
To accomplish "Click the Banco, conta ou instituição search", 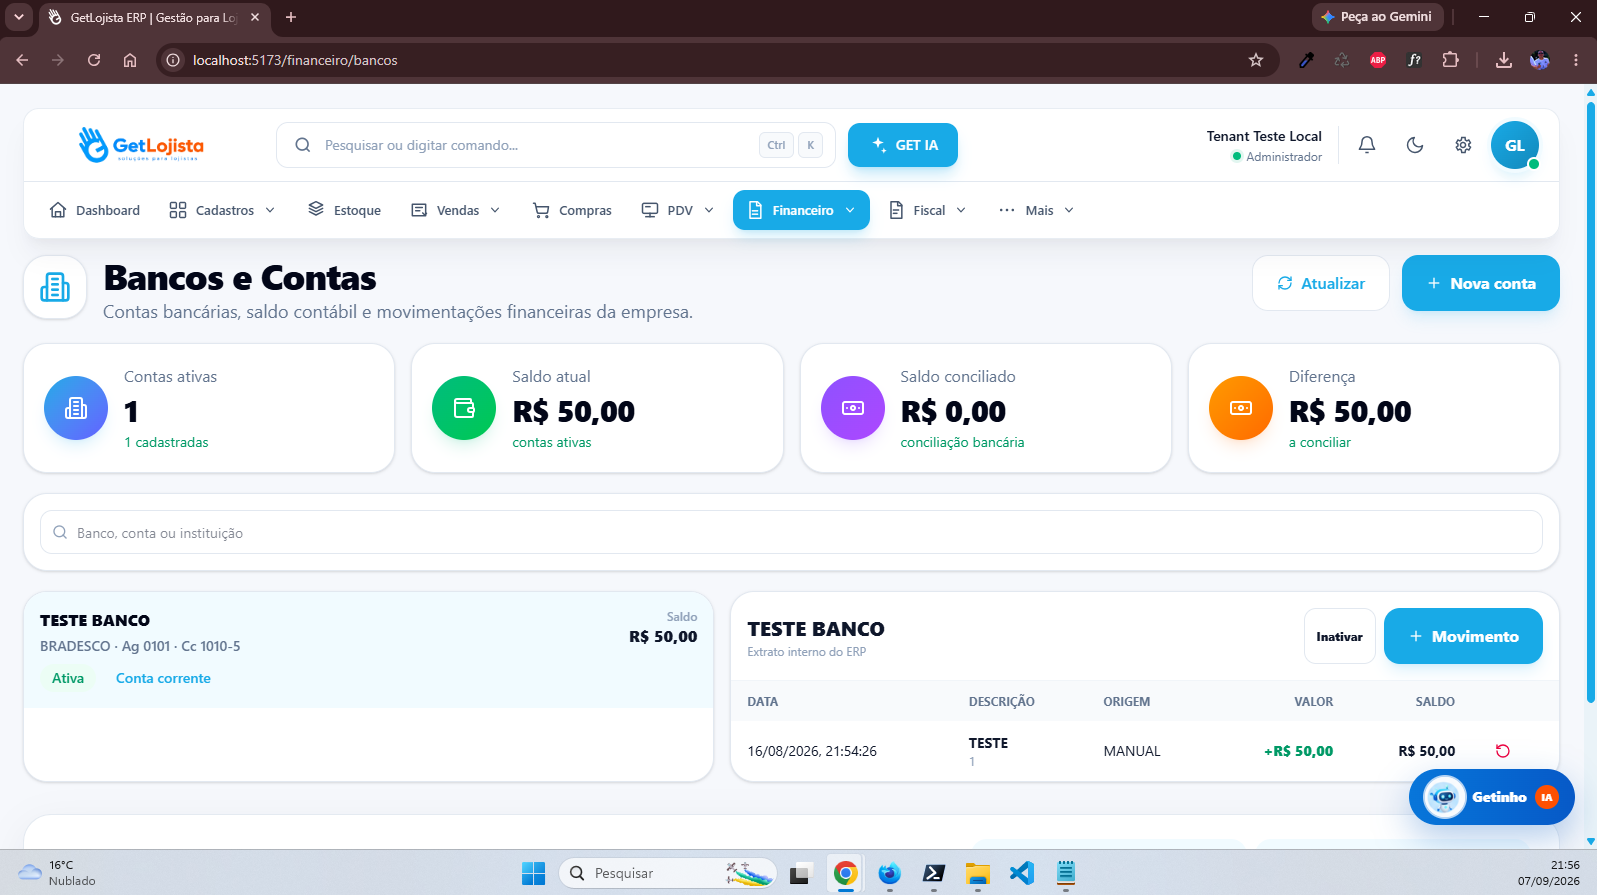I will 791,533.
